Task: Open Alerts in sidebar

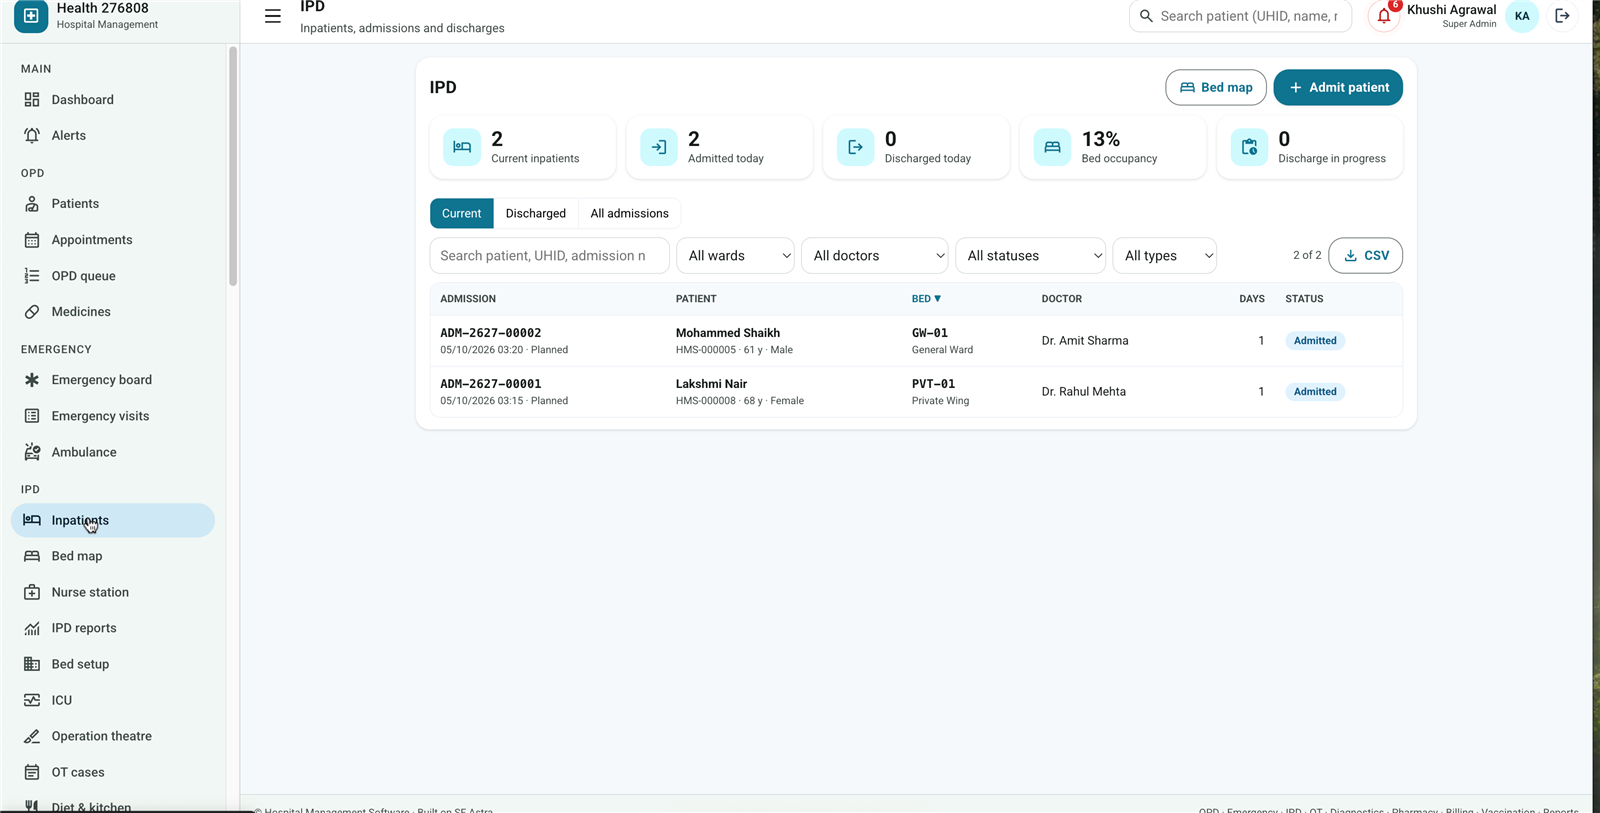Action: click(113, 136)
